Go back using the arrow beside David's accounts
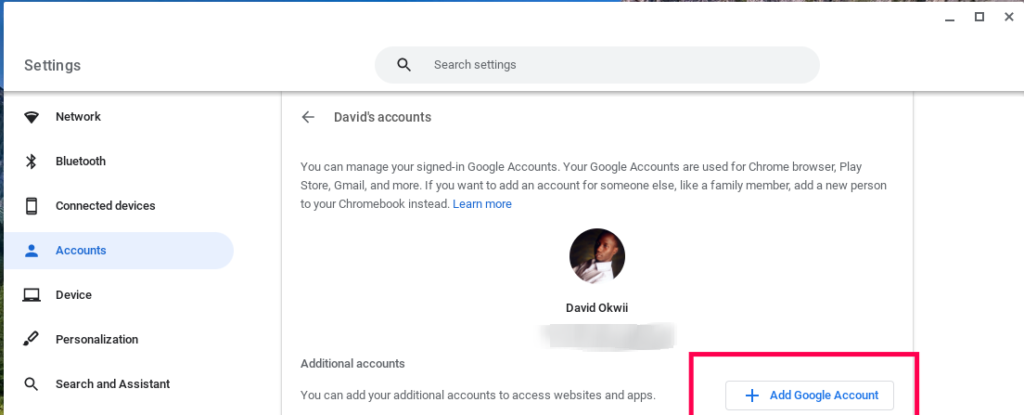This screenshot has height=415, width=1024. 308,117
